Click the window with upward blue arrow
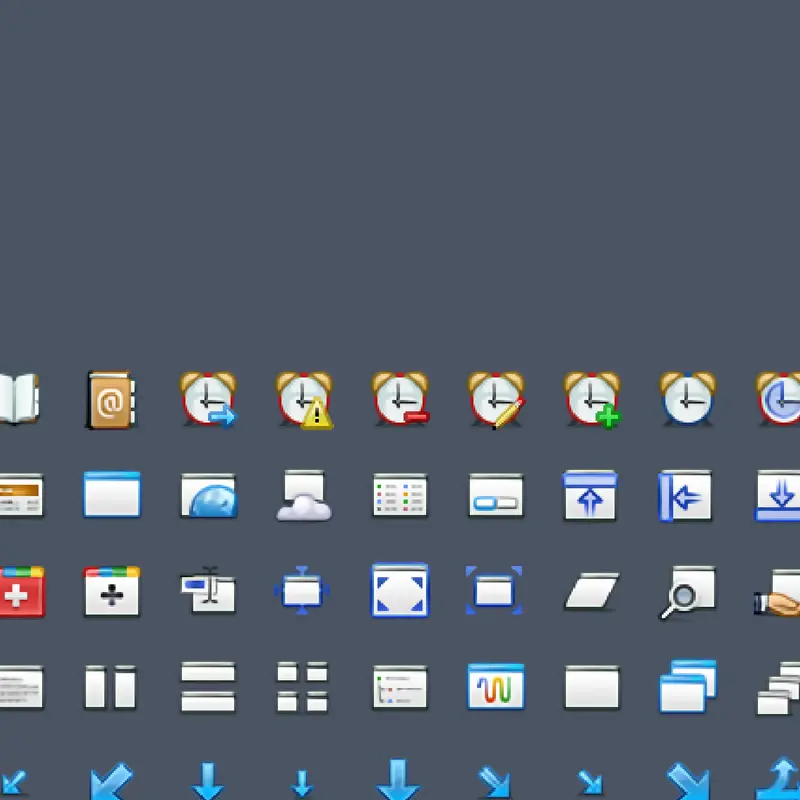The height and width of the screenshot is (800, 800). 590,495
